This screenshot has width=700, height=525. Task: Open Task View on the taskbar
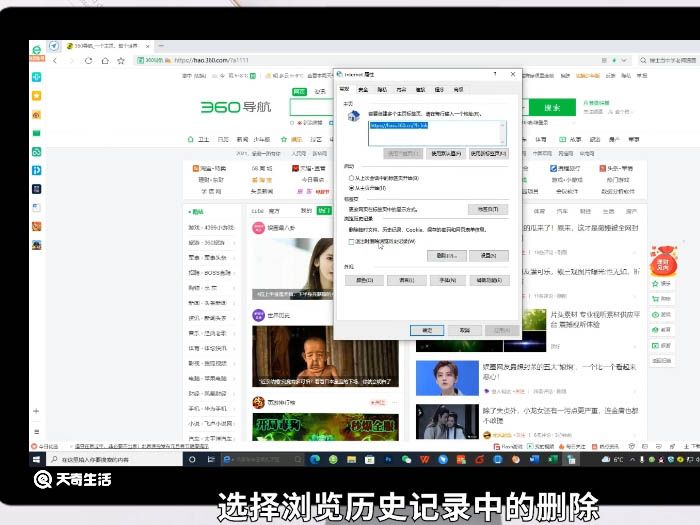coord(211,459)
